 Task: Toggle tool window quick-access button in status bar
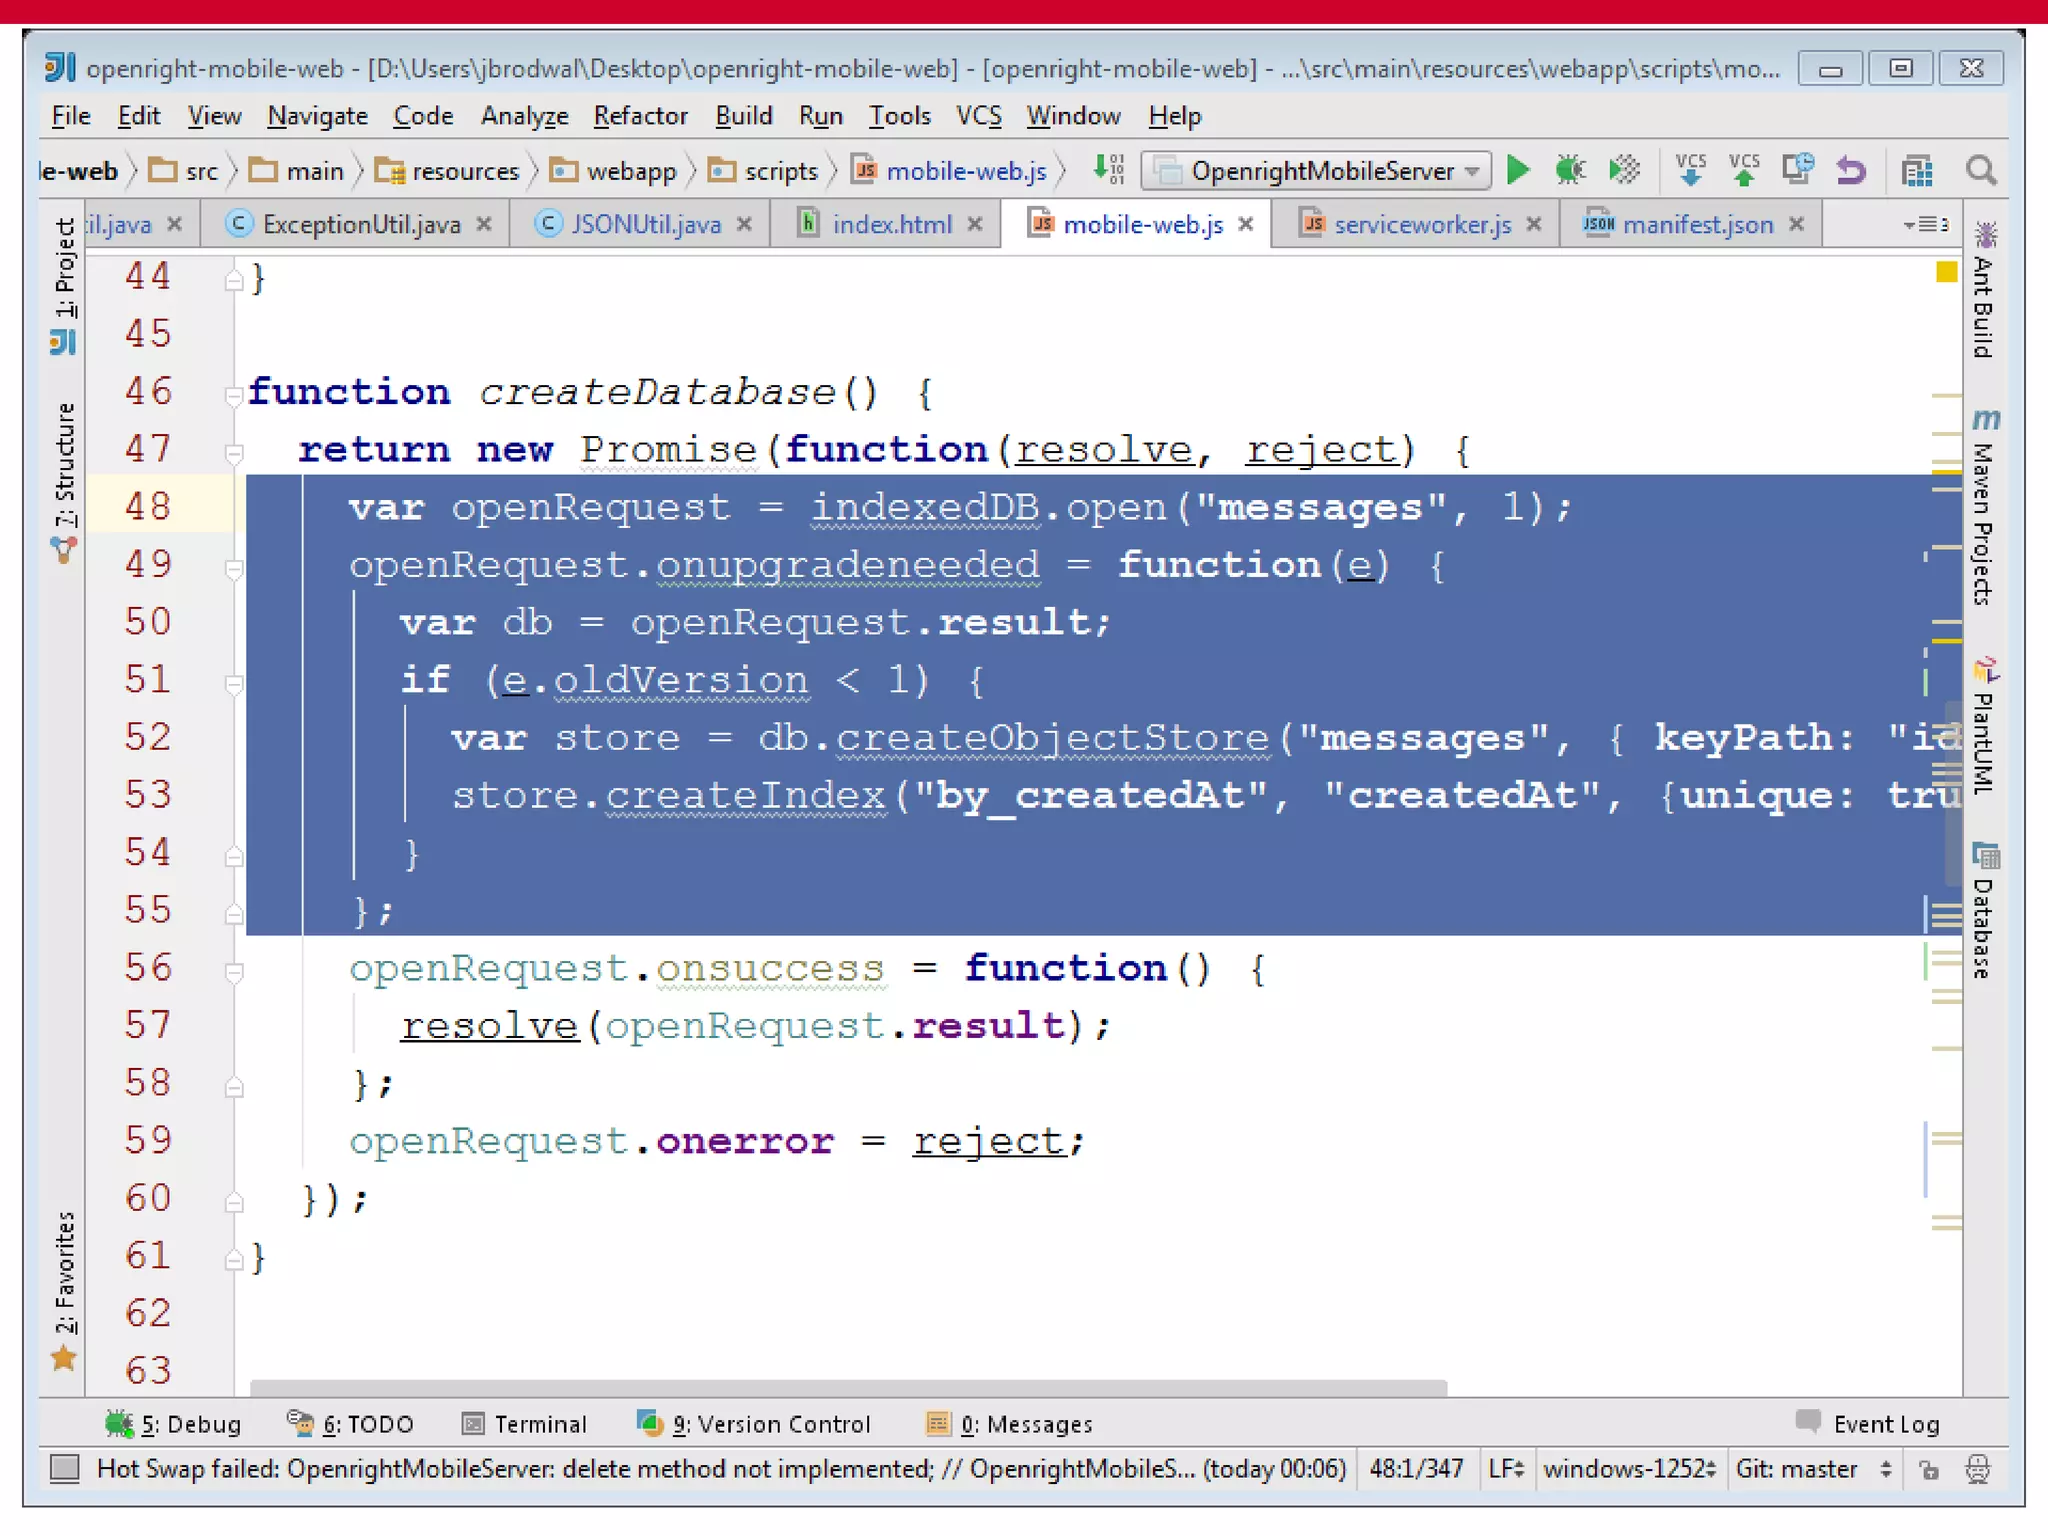pos(65,1468)
